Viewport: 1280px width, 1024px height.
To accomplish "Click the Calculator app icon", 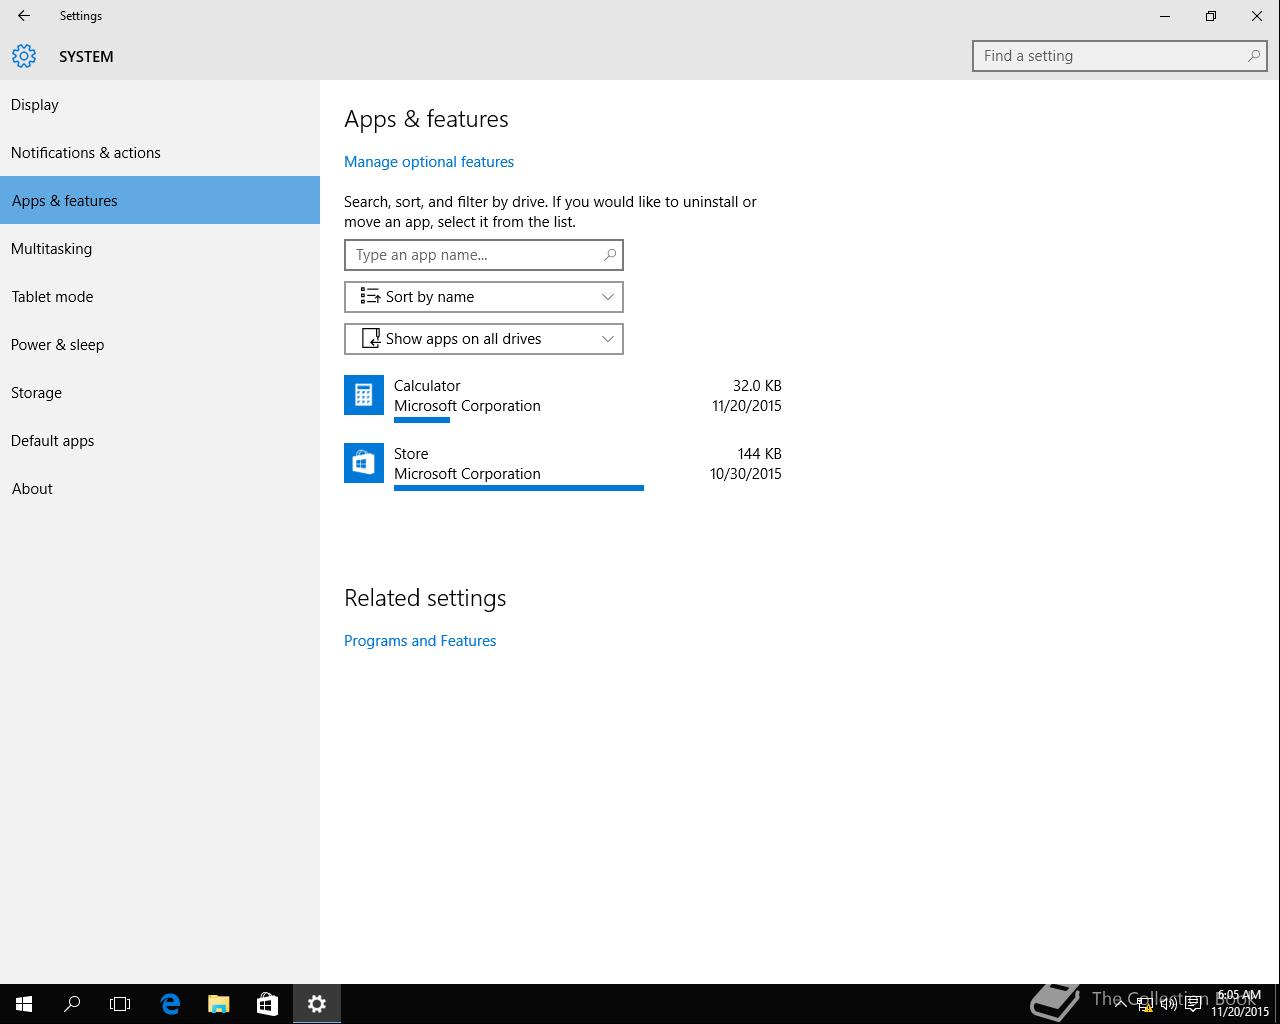I will pos(364,395).
